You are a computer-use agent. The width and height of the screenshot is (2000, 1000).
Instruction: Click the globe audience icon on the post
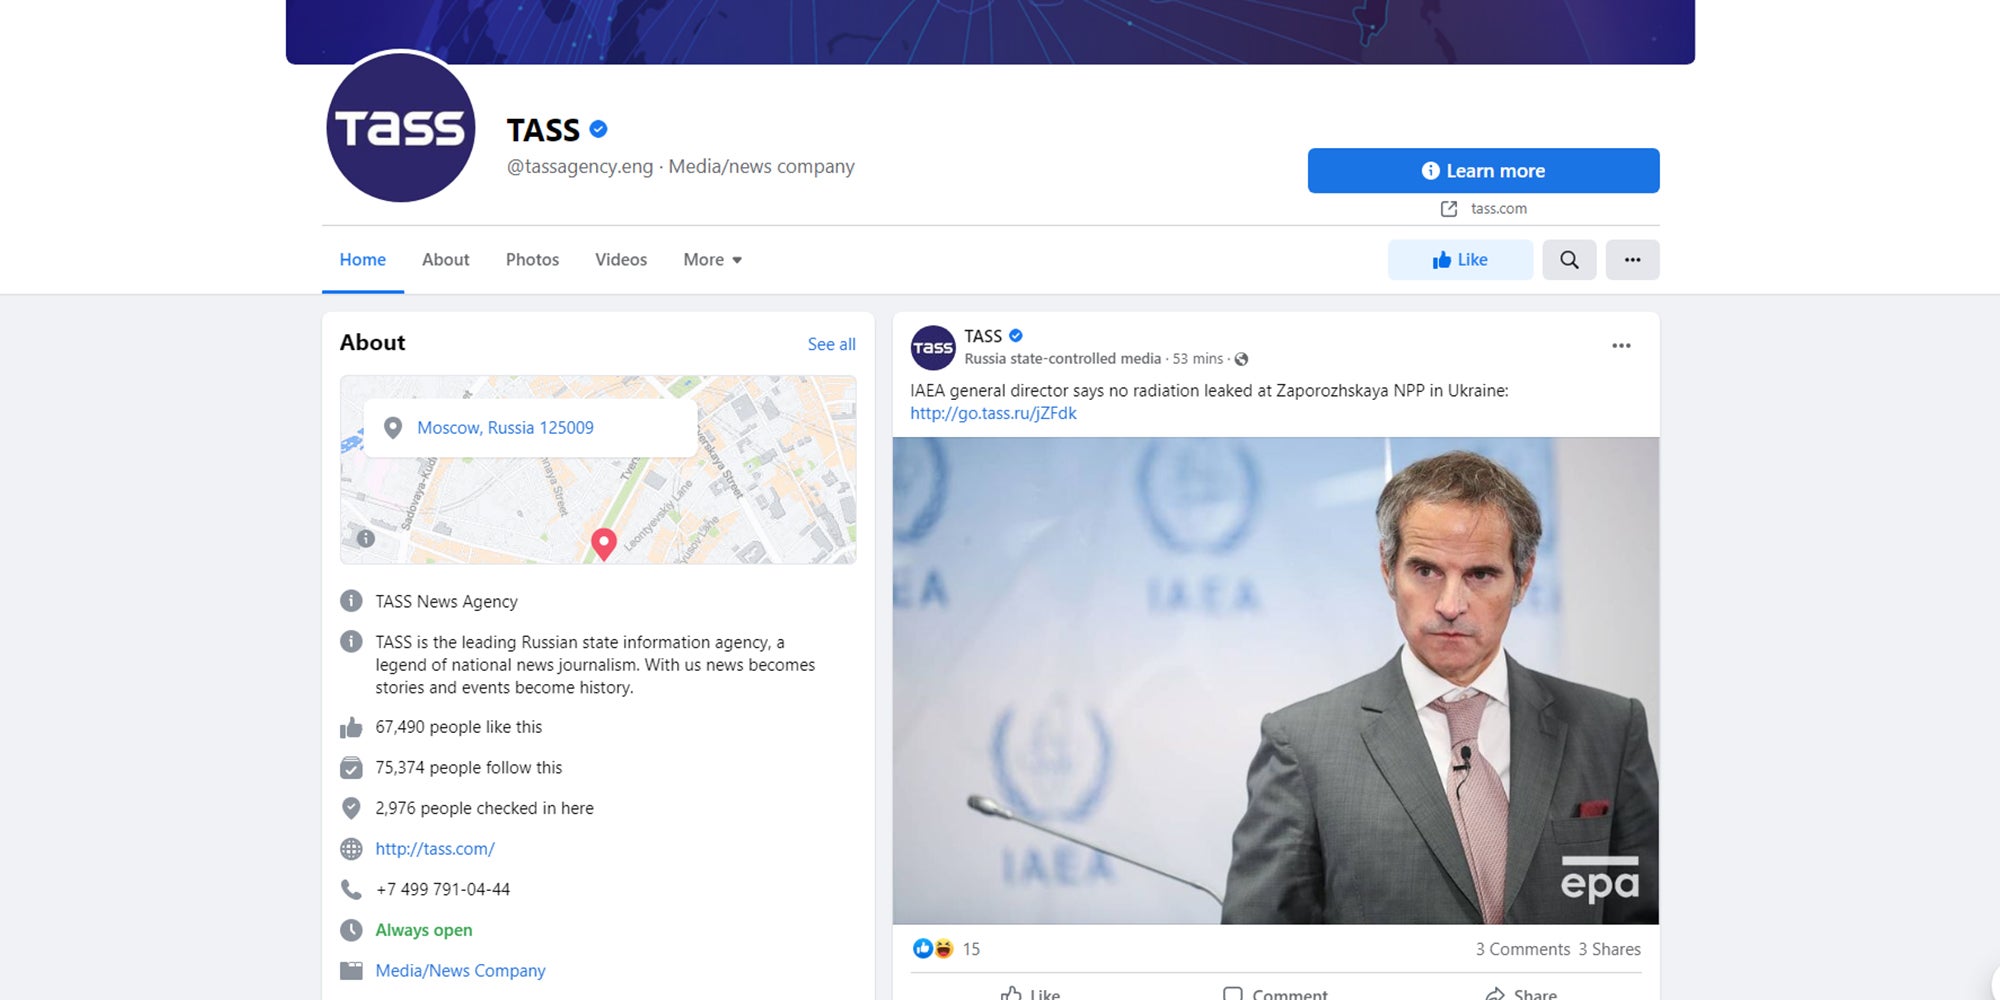click(x=1240, y=358)
